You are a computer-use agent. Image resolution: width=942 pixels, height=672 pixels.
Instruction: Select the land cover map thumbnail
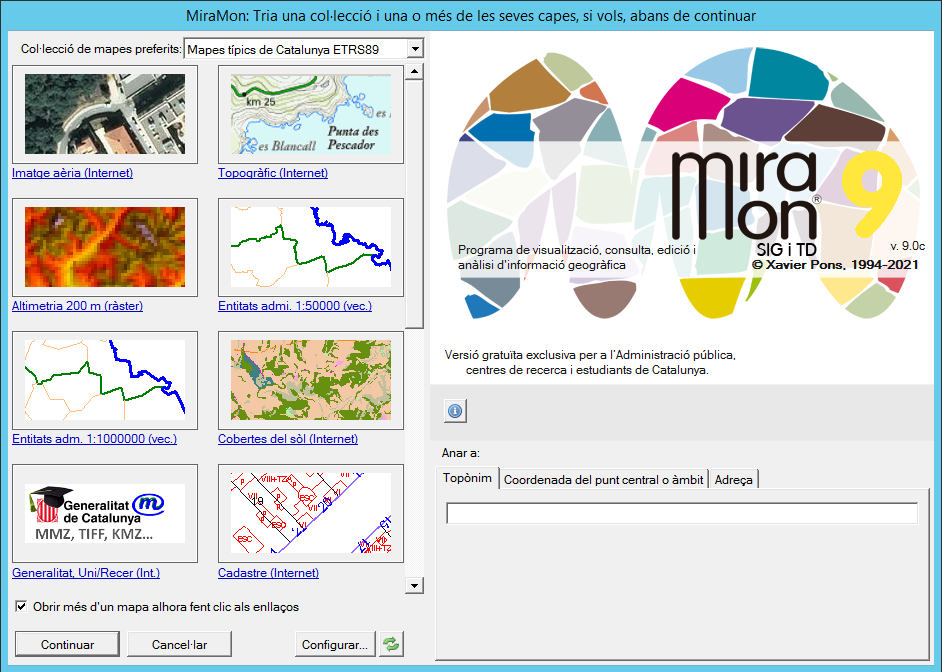(x=311, y=380)
